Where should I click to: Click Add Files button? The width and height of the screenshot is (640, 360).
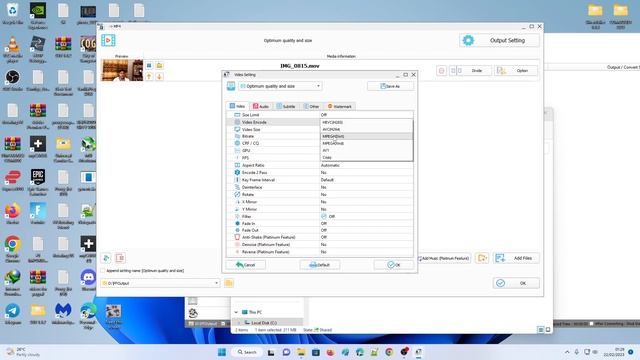(516, 258)
